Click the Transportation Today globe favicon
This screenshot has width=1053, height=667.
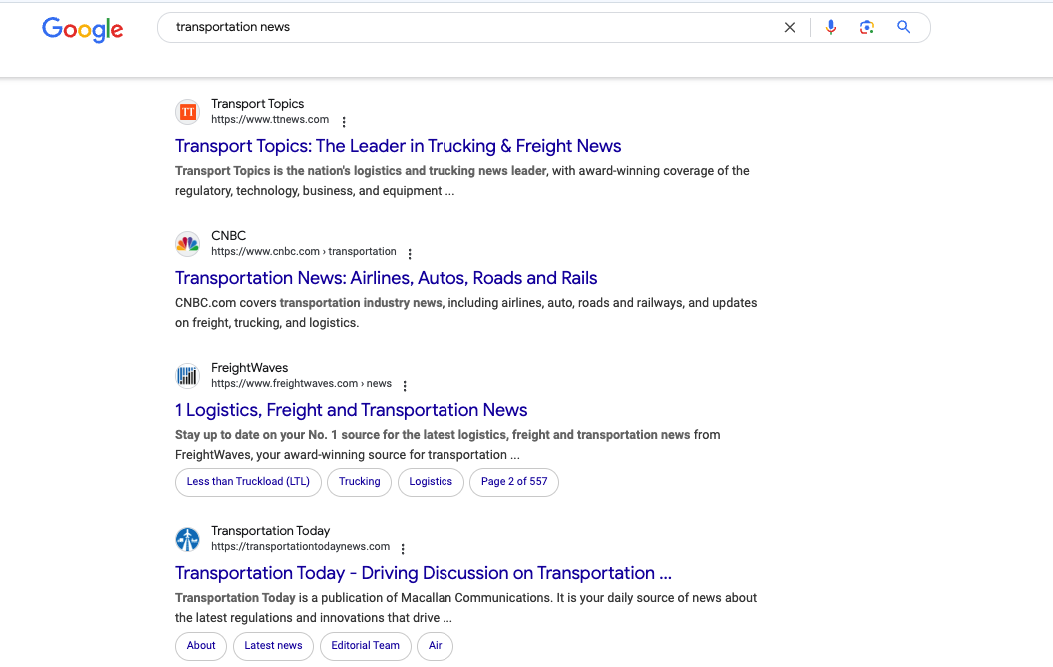click(x=187, y=539)
